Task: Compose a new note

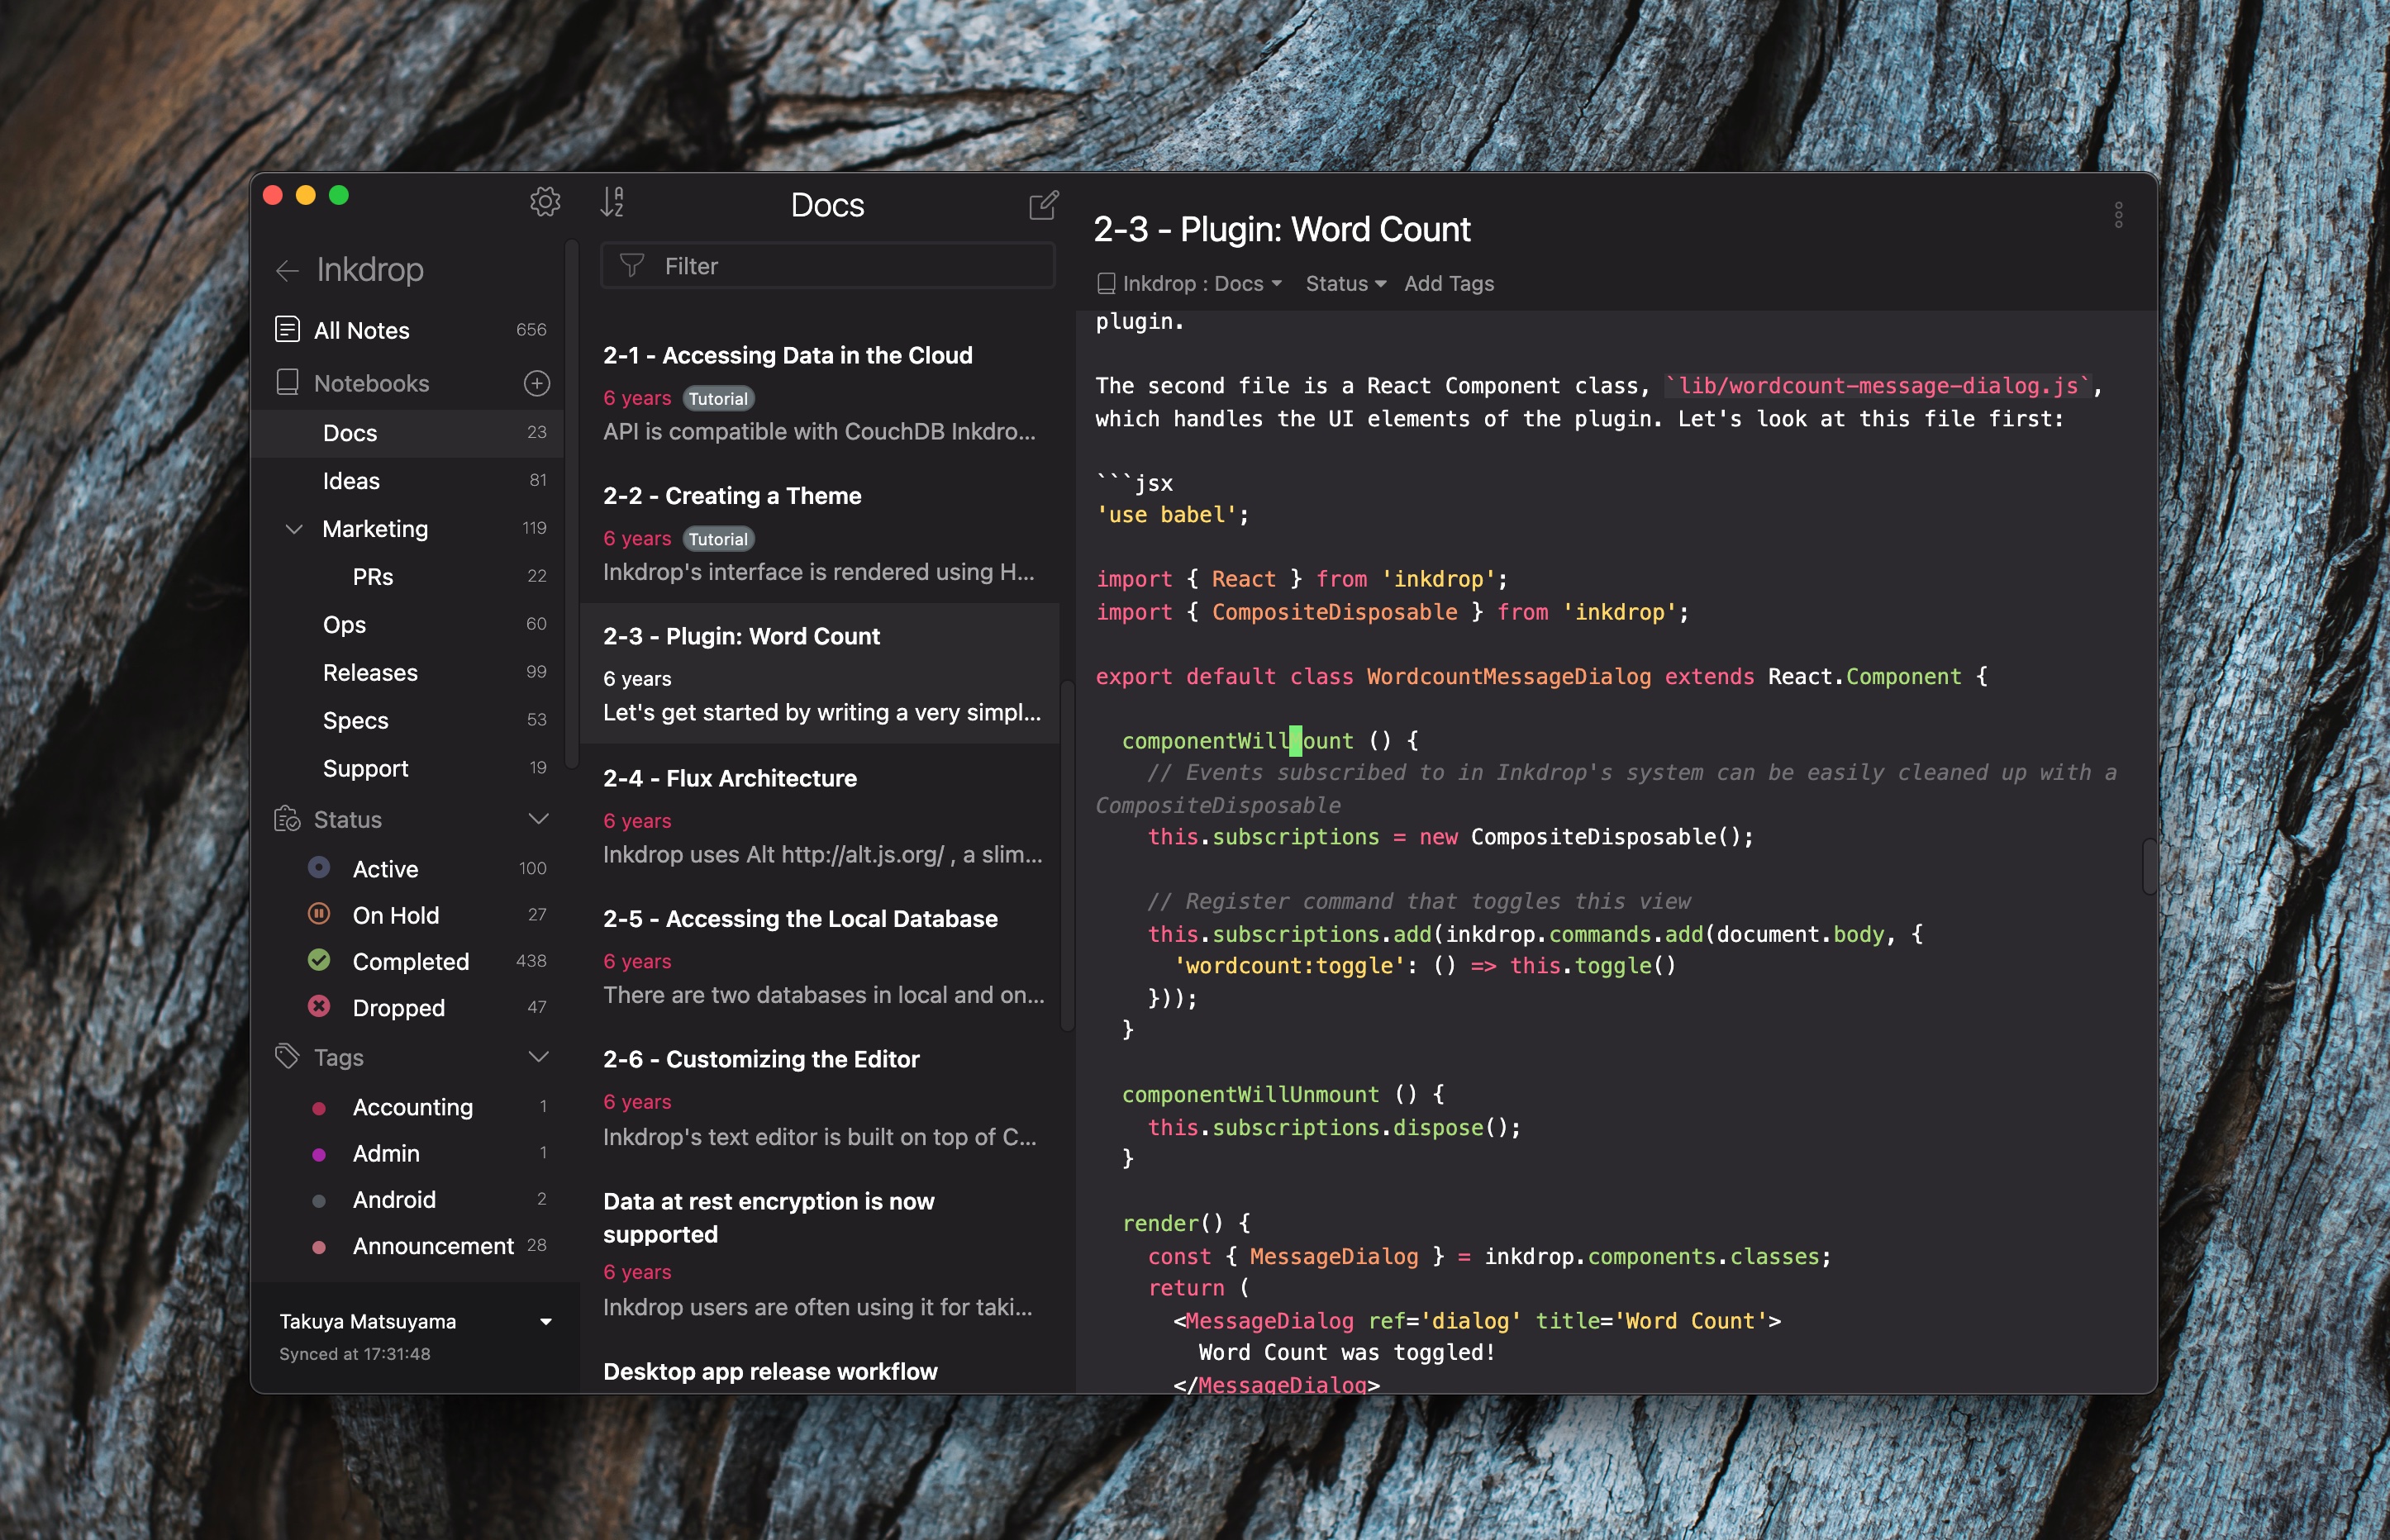Action: coord(1042,204)
